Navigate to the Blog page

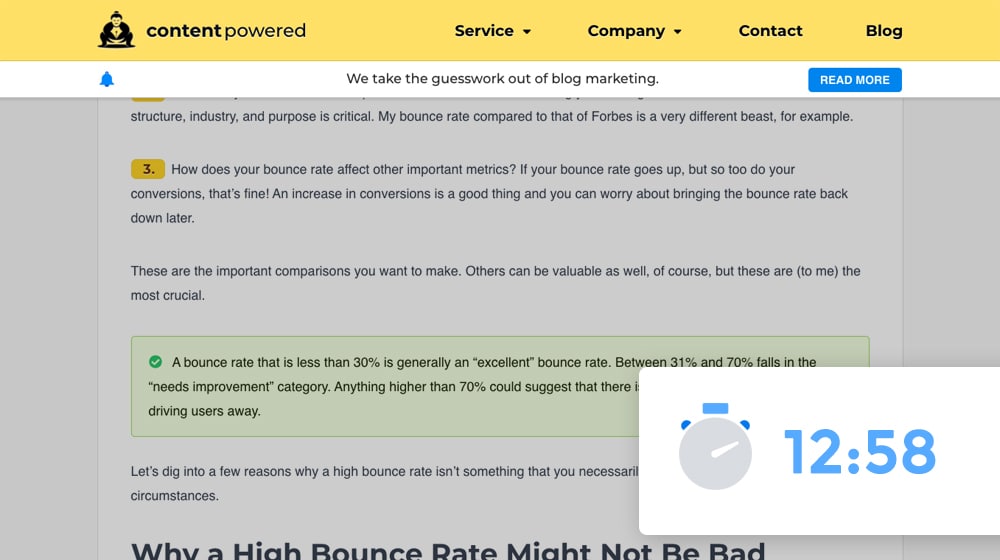[x=883, y=31]
